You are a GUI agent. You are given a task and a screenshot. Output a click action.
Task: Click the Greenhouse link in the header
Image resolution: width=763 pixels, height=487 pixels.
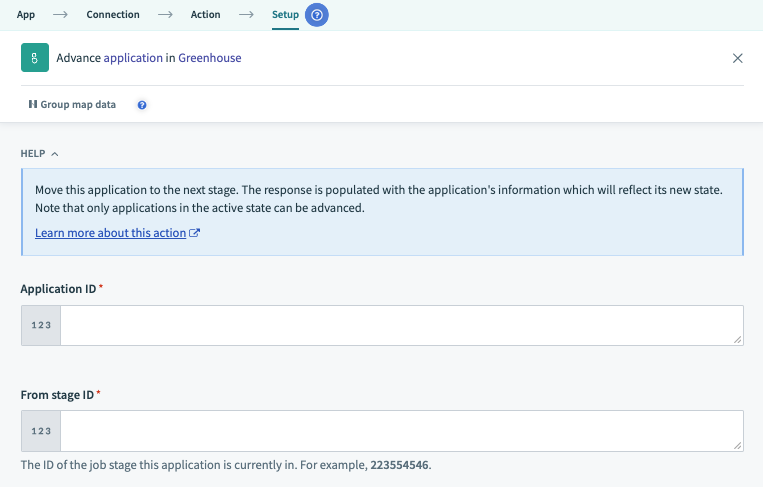pos(209,58)
